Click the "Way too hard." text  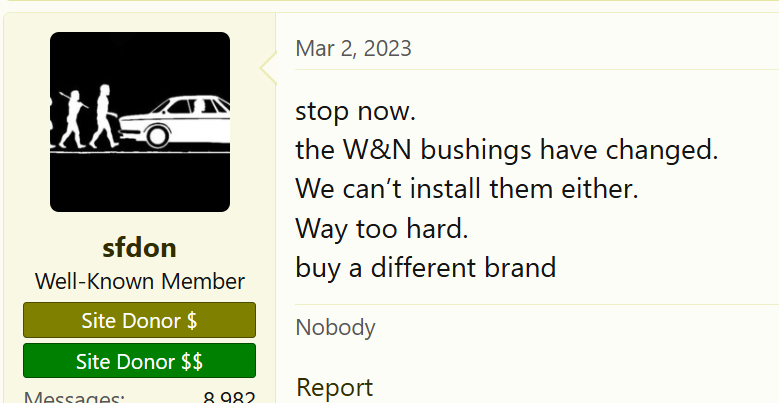tap(382, 229)
